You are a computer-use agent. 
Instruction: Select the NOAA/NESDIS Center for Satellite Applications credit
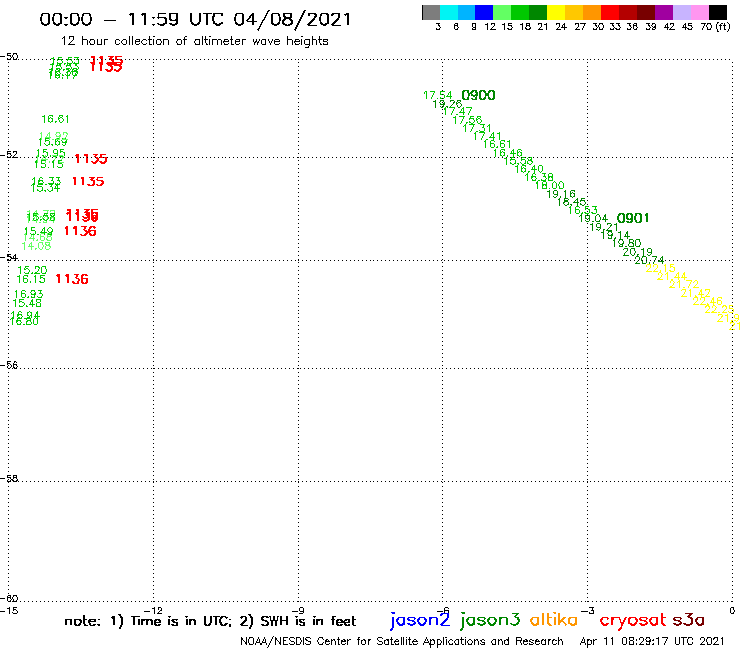point(402,642)
